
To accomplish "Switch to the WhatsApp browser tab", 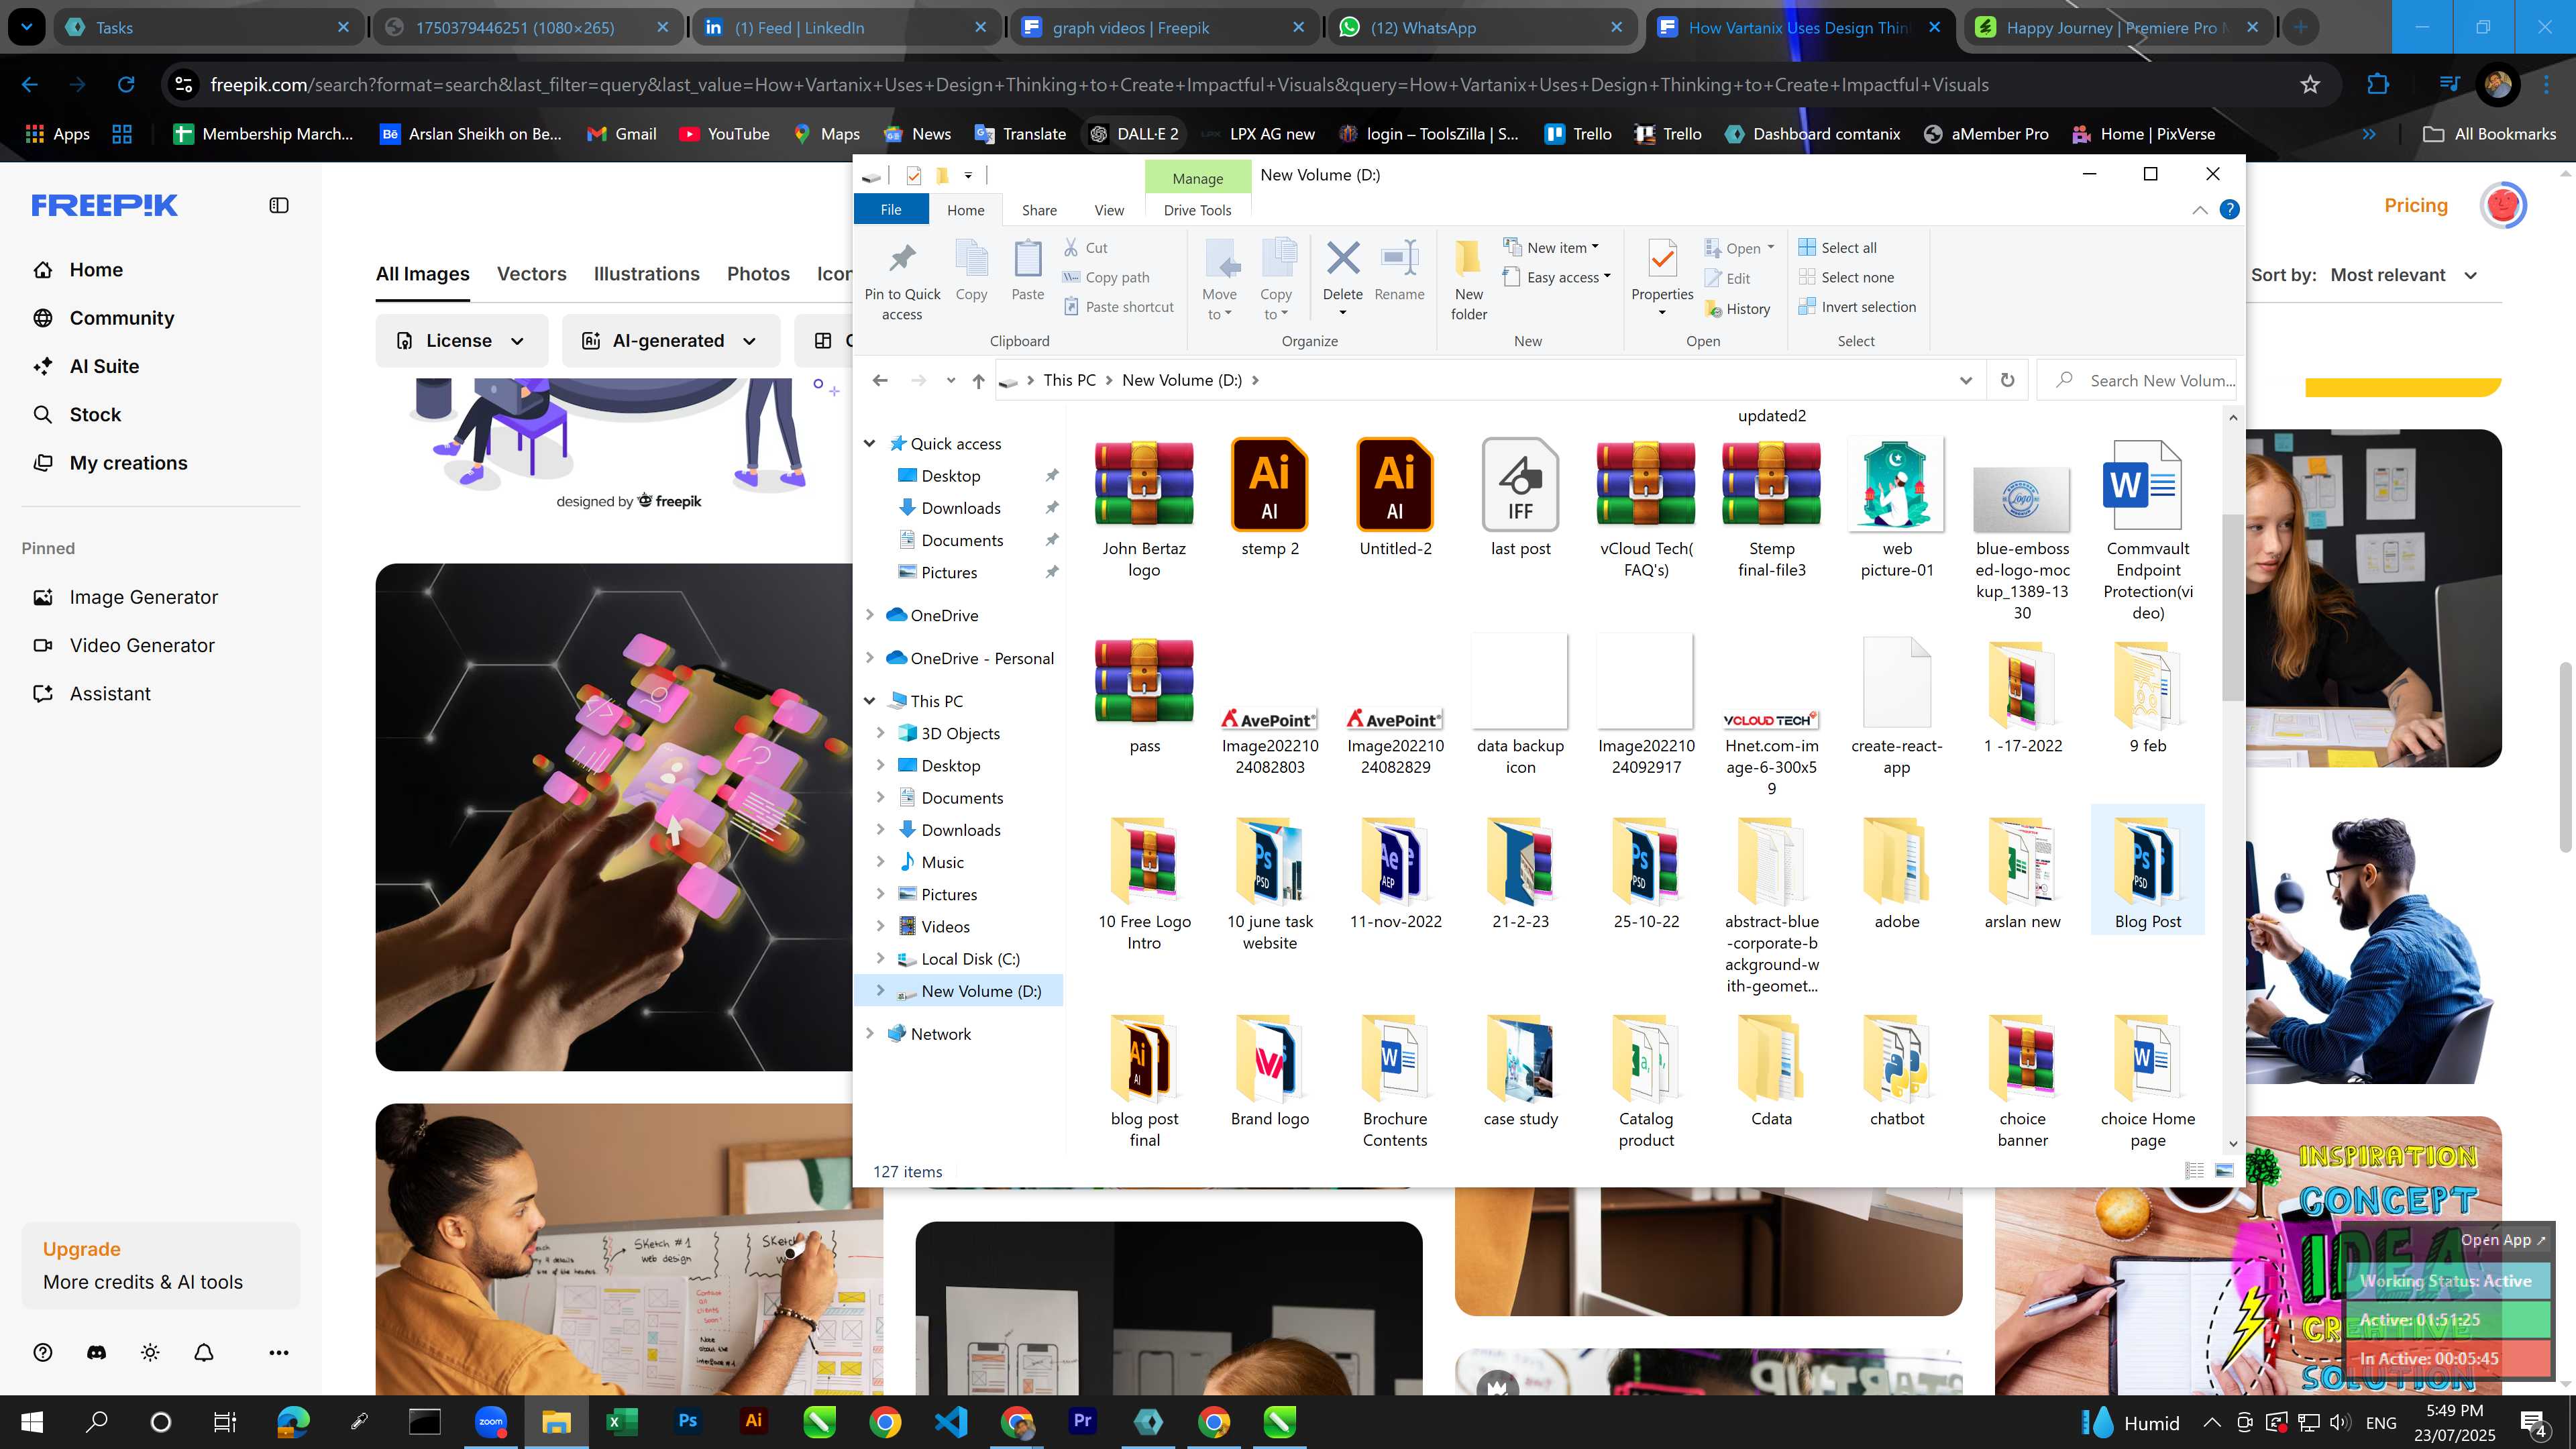I will coord(1483,28).
